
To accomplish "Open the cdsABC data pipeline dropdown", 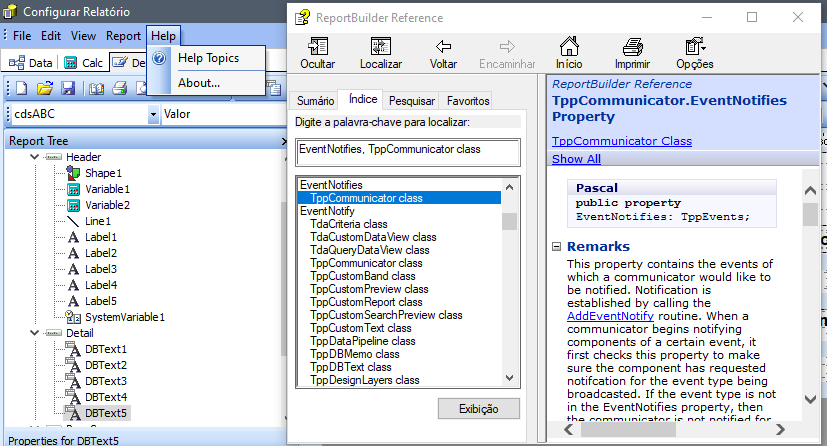I will pyautogui.click(x=153, y=114).
